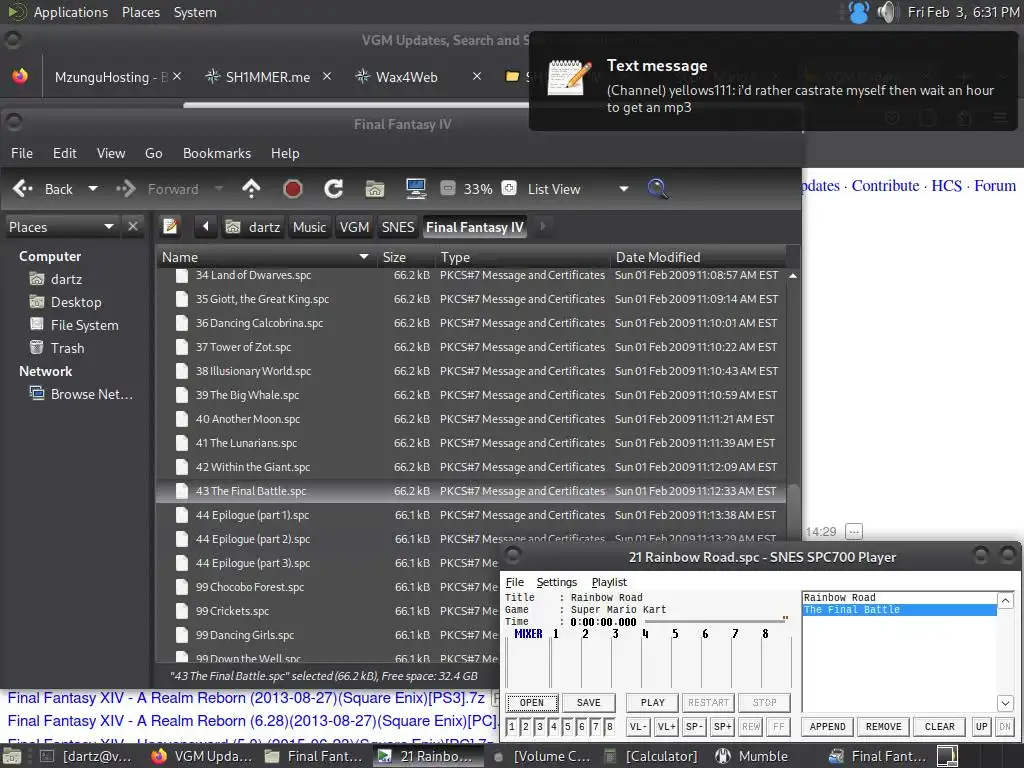
Task: Go to SNES folder in path bar
Action: (398, 227)
